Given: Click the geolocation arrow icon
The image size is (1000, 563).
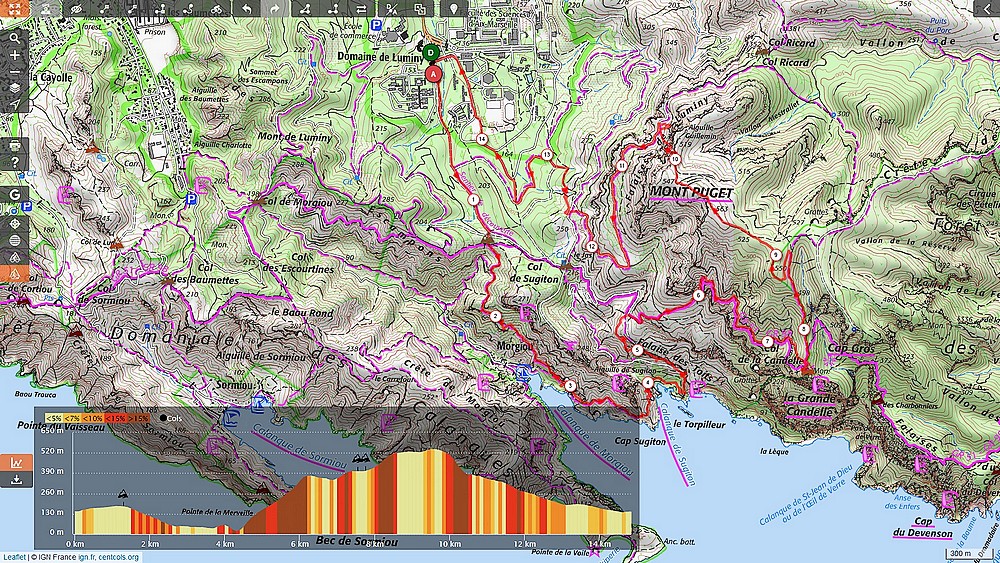Looking at the screenshot, I should pyautogui.click(x=14, y=105).
